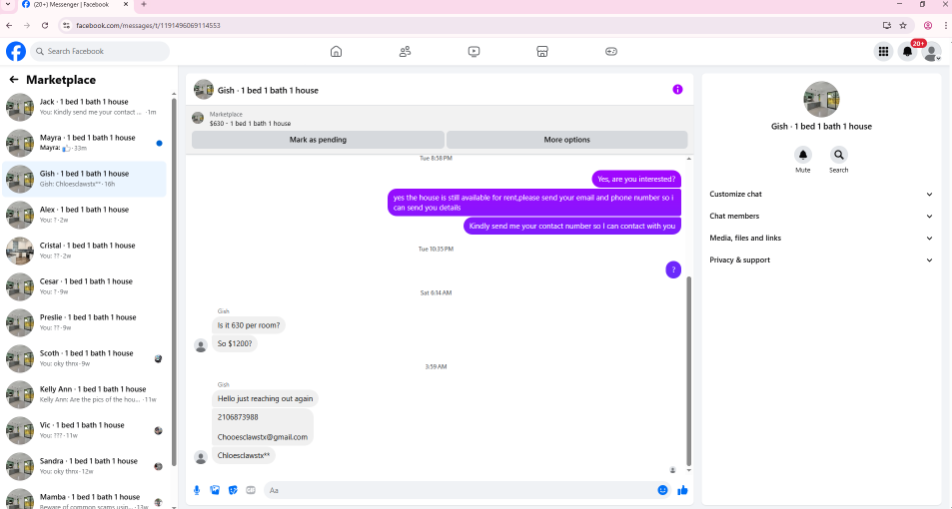
Task: Click the Gish listing thumbnail in right panel
Action: [821, 99]
